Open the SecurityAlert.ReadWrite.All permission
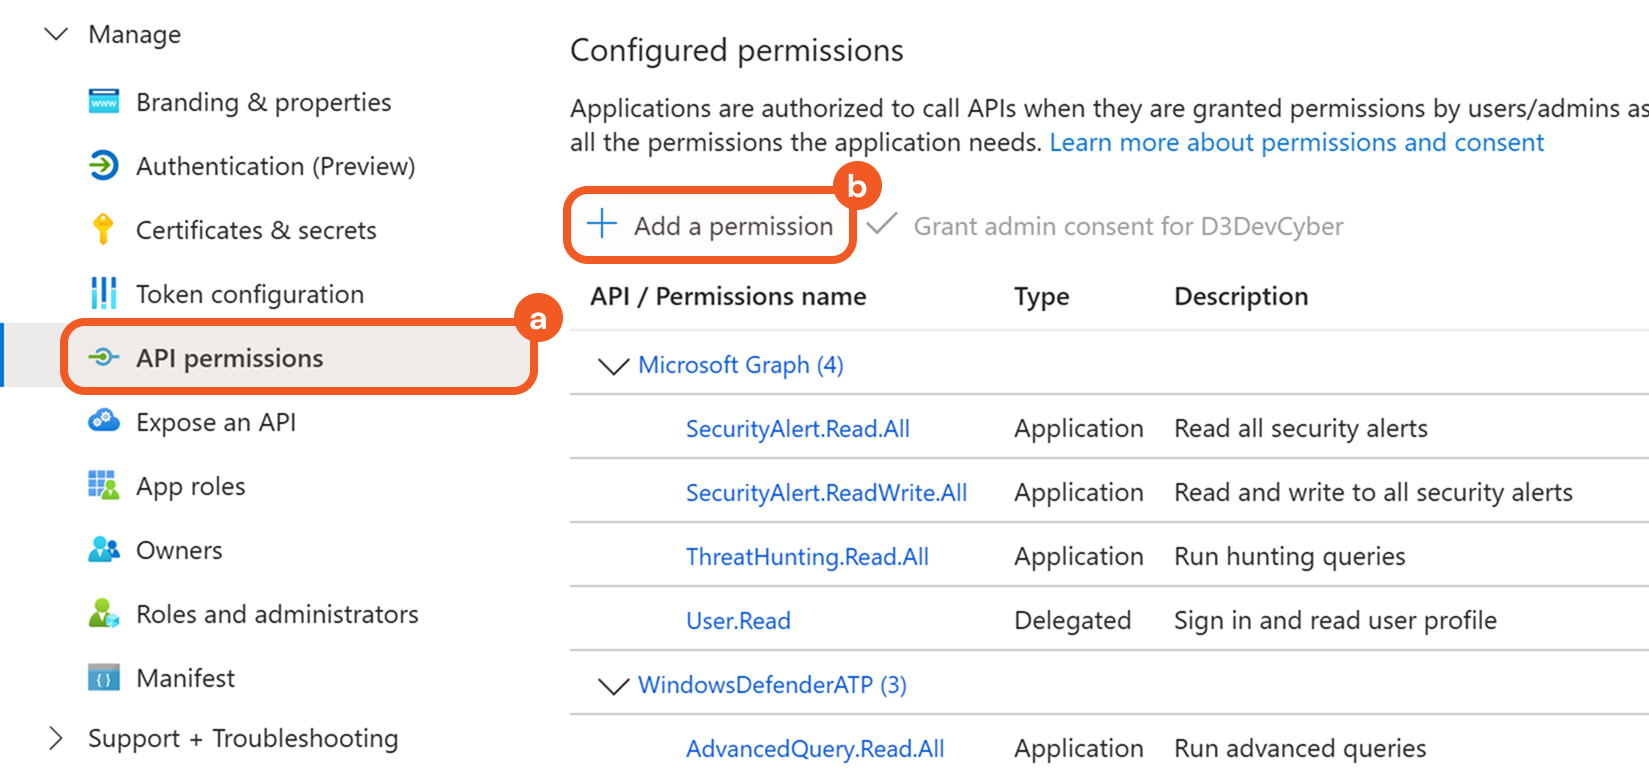 click(826, 493)
